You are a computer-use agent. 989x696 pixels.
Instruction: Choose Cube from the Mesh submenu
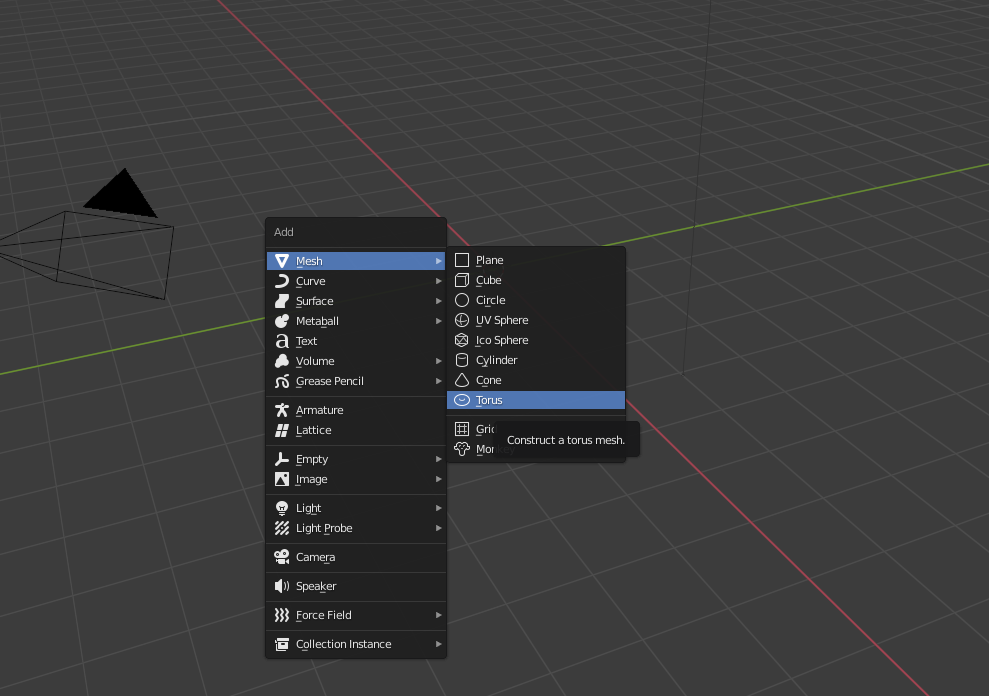pyautogui.click(x=535, y=280)
